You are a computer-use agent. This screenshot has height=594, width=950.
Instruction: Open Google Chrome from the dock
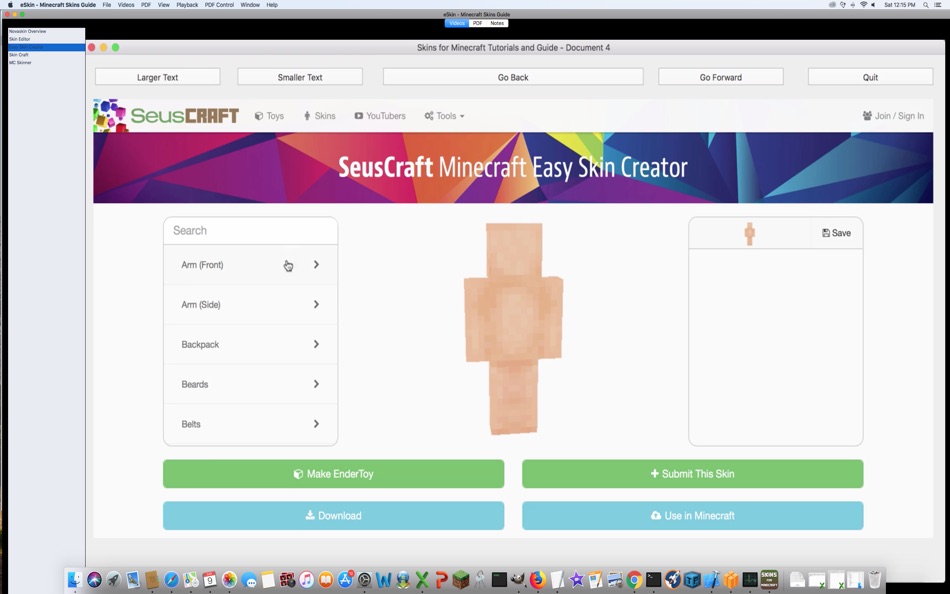coord(634,579)
